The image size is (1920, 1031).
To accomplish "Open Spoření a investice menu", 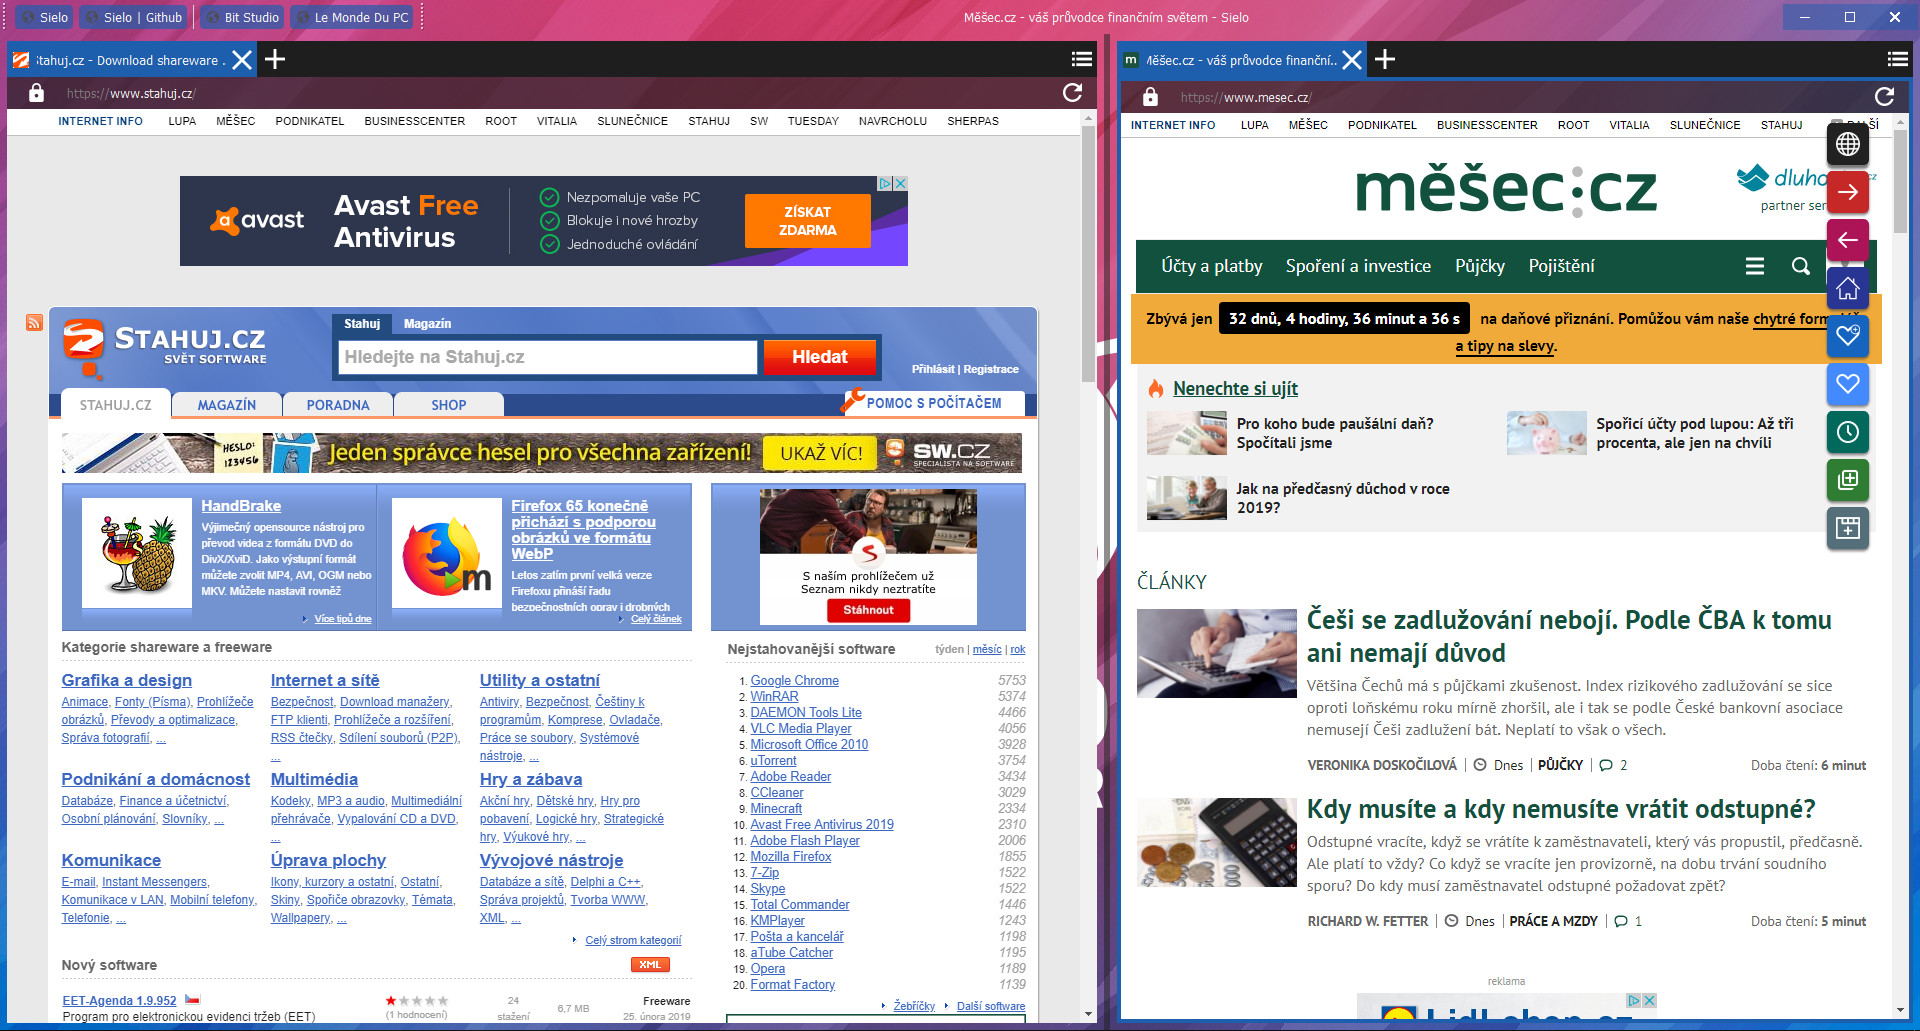I will [1358, 266].
